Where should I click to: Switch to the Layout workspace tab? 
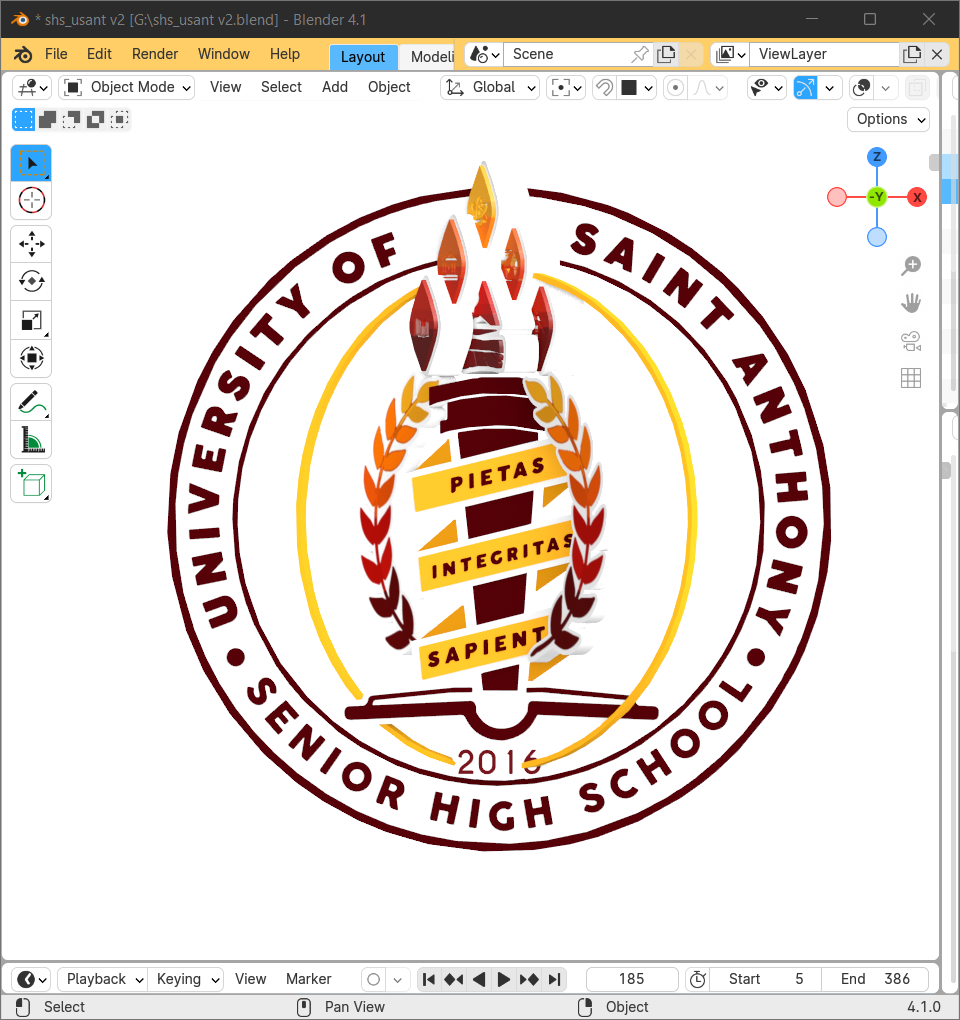tap(363, 57)
